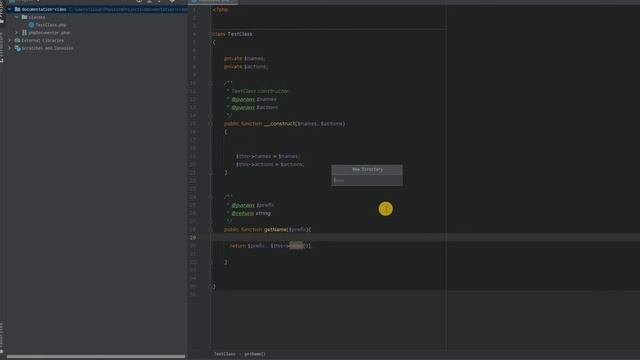This screenshot has height=360, width=640.
Task: Expand Scratches and Consoles node arrow
Action: pyautogui.click(x=9, y=48)
